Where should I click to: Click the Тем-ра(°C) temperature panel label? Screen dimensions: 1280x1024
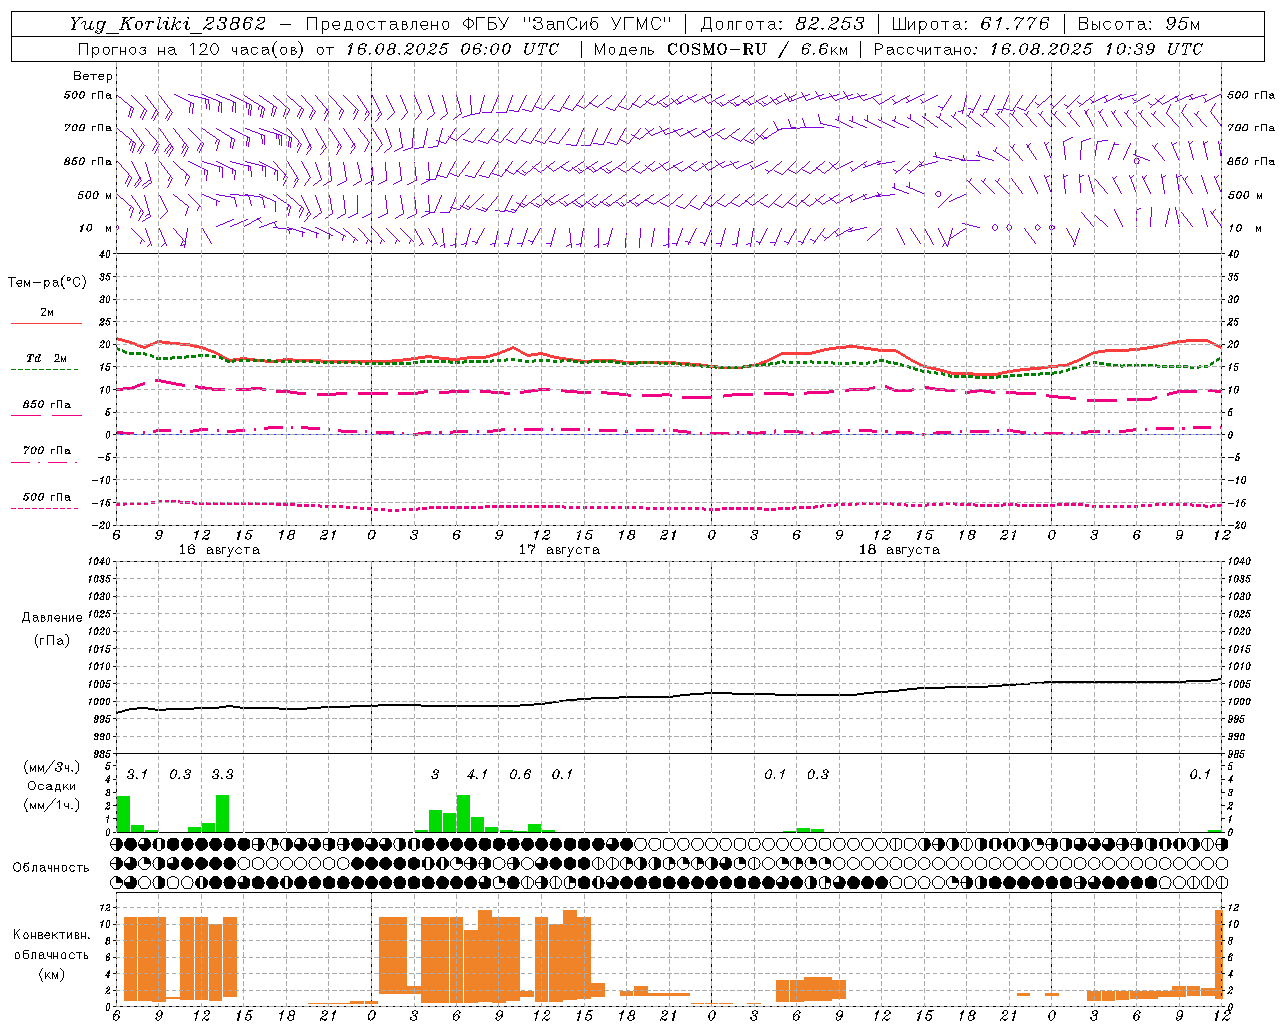coord(47,283)
